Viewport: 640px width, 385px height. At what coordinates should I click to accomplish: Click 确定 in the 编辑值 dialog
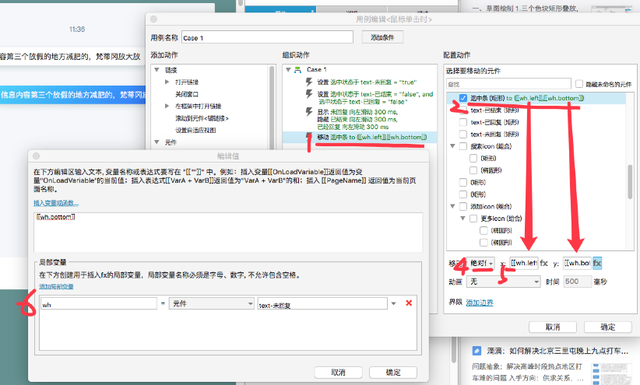point(393,372)
